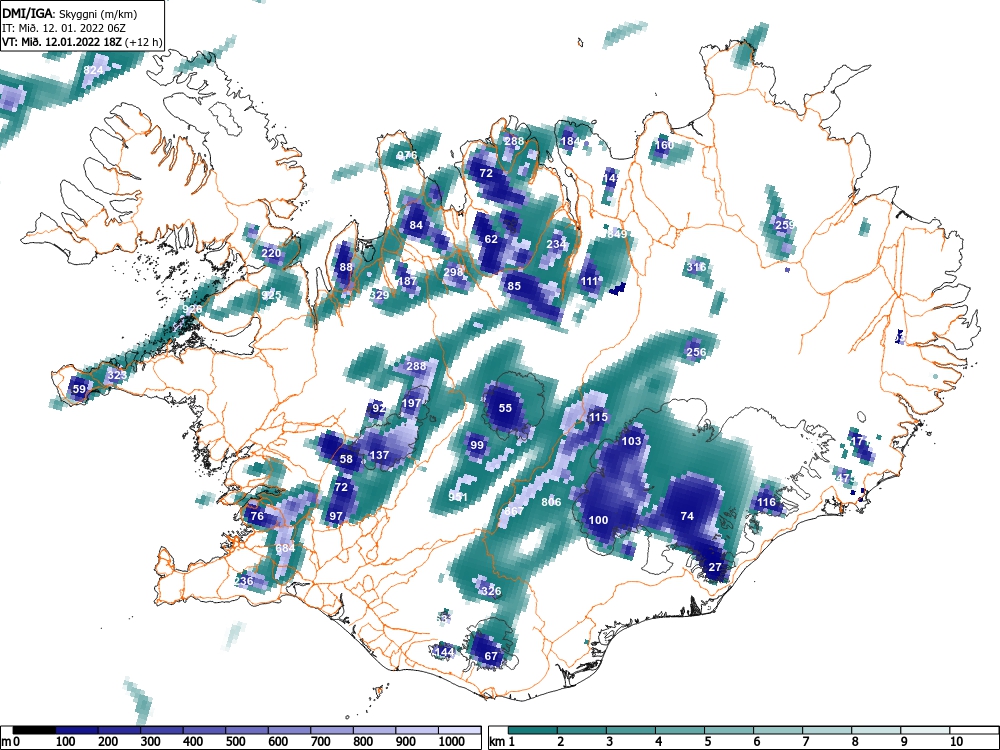Click the '1000' label in the meter legend
The width and height of the screenshot is (1000, 750).
pos(452,741)
